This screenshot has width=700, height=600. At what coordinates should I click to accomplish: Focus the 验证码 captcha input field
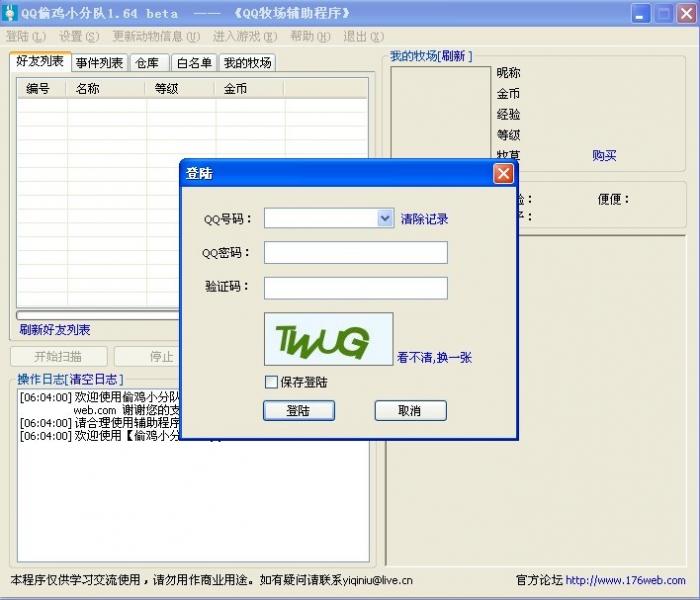355,288
